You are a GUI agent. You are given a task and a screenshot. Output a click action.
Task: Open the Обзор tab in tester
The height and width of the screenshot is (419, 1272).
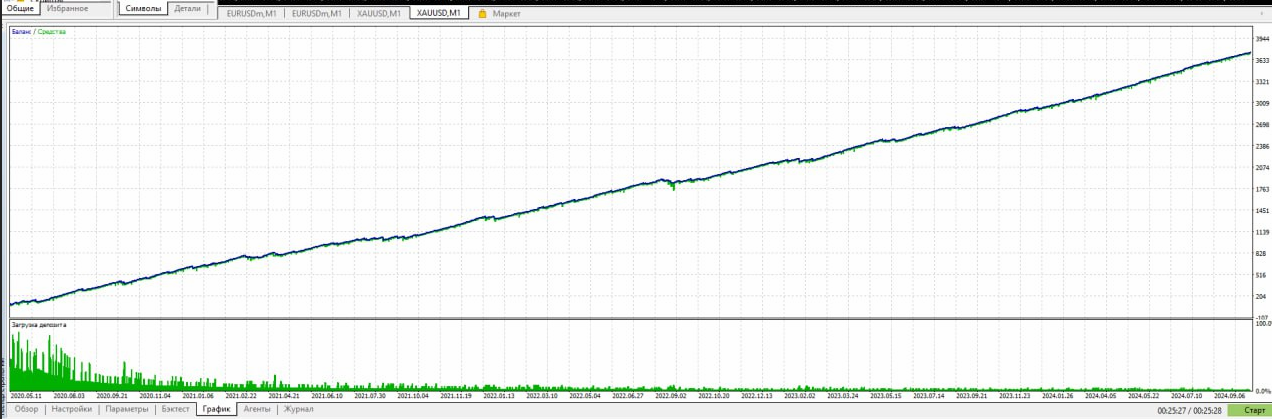(x=26, y=409)
